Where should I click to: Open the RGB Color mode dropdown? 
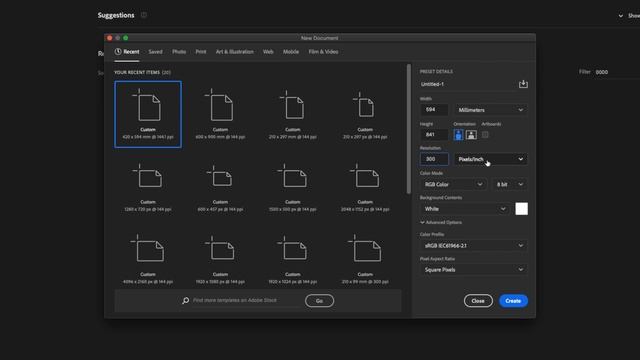(453, 184)
